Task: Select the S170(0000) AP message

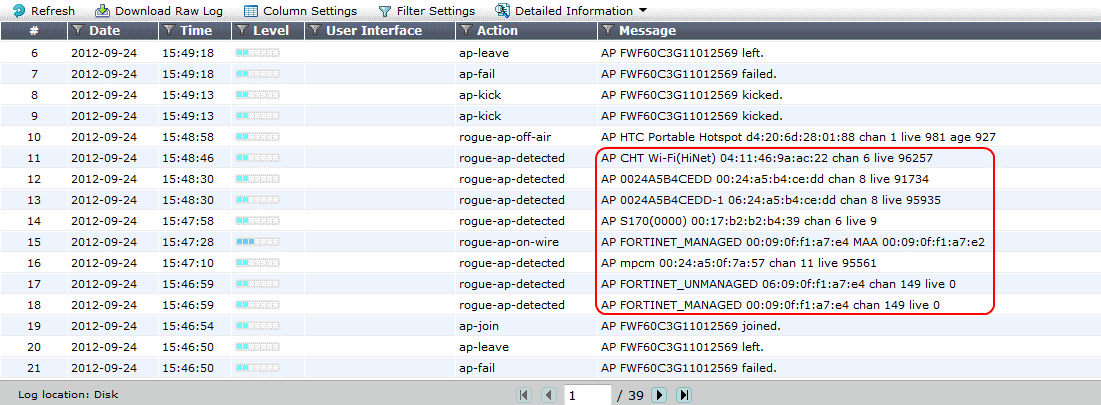Action: [x=739, y=221]
